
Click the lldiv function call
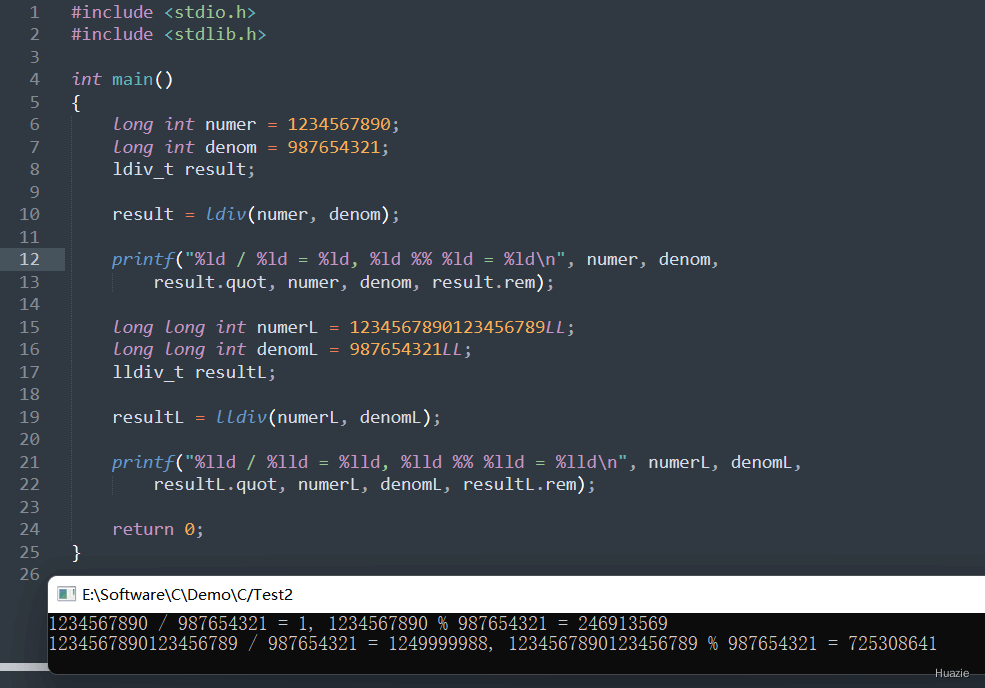pyautogui.click(x=241, y=417)
